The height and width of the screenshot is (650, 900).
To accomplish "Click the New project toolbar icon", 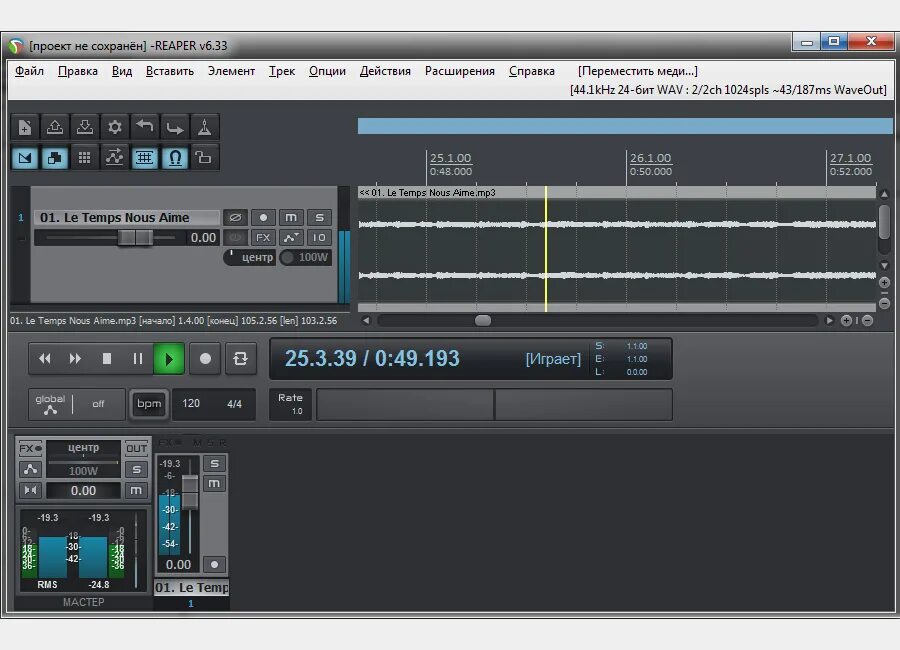I will coord(25,127).
